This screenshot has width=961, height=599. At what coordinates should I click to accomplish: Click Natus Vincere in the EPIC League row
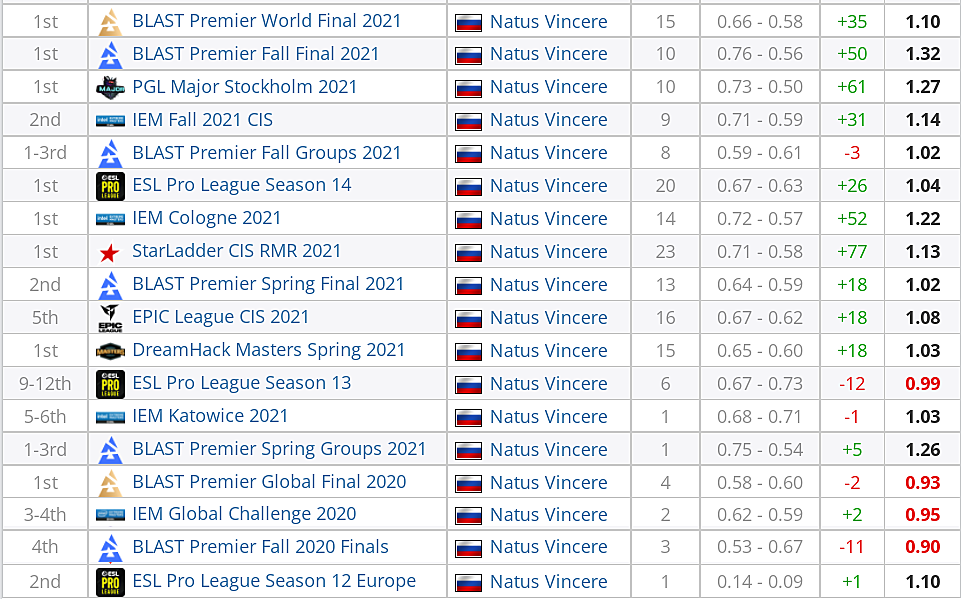point(548,318)
